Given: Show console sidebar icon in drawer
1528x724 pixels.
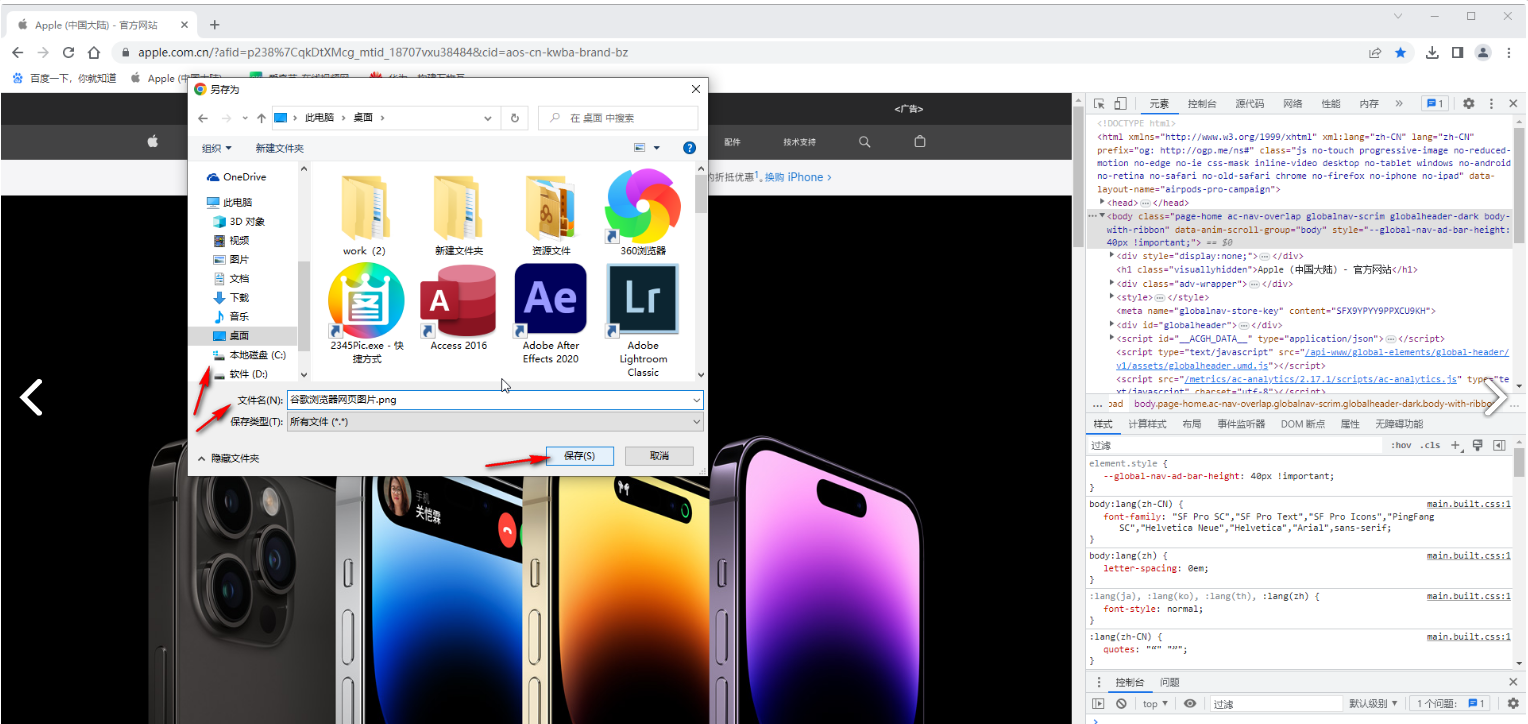Looking at the screenshot, I should [1099, 704].
